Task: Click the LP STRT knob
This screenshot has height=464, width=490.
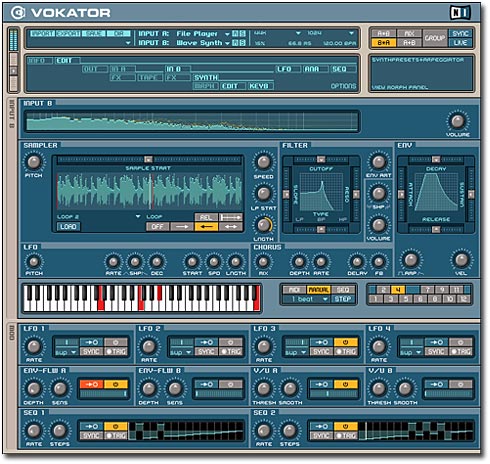Action: (x=264, y=193)
